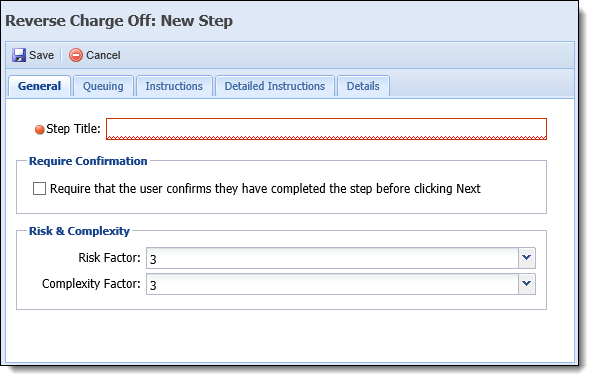Click the Complexity Factor value field
The height and width of the screenshot is (381, 594).
tap(332, 284)
